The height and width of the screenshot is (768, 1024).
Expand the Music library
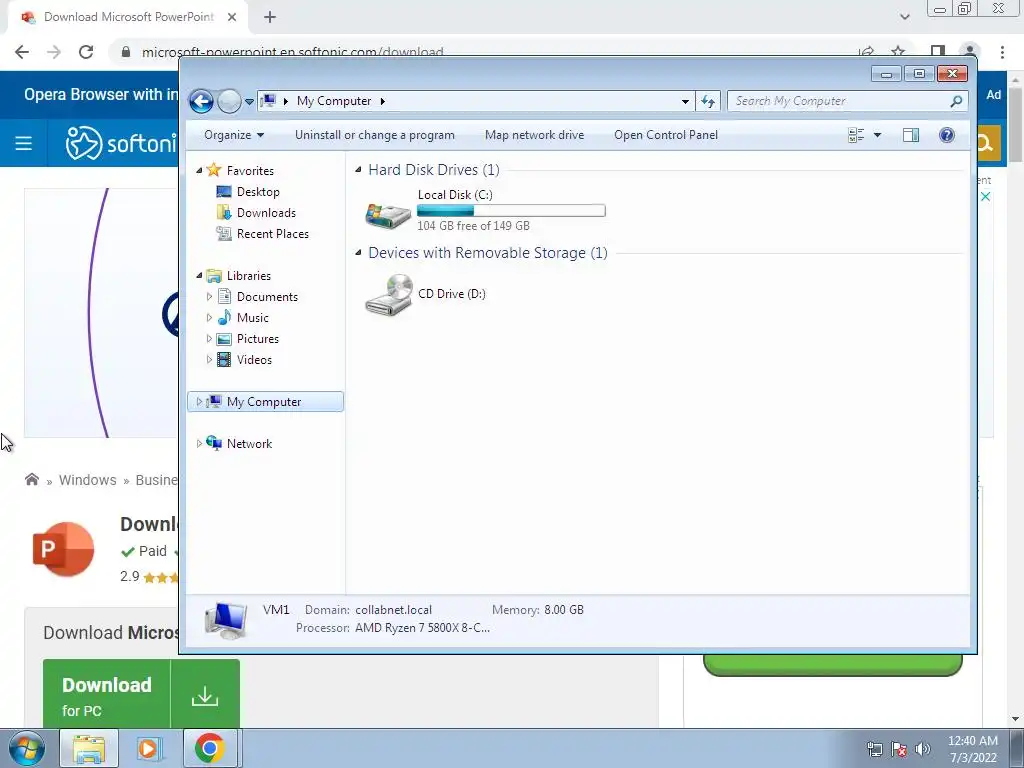click(209, 318)
